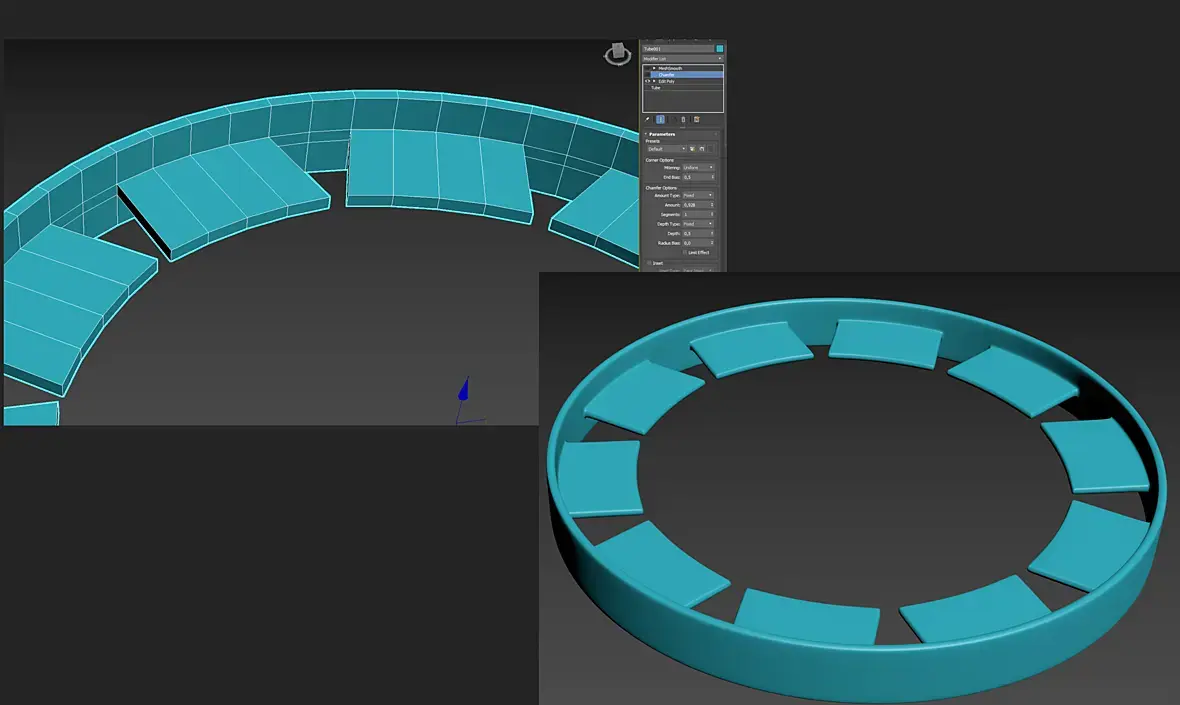Open the Modifier List dropdown
The image size is (1180, 705).
[683, 59]
